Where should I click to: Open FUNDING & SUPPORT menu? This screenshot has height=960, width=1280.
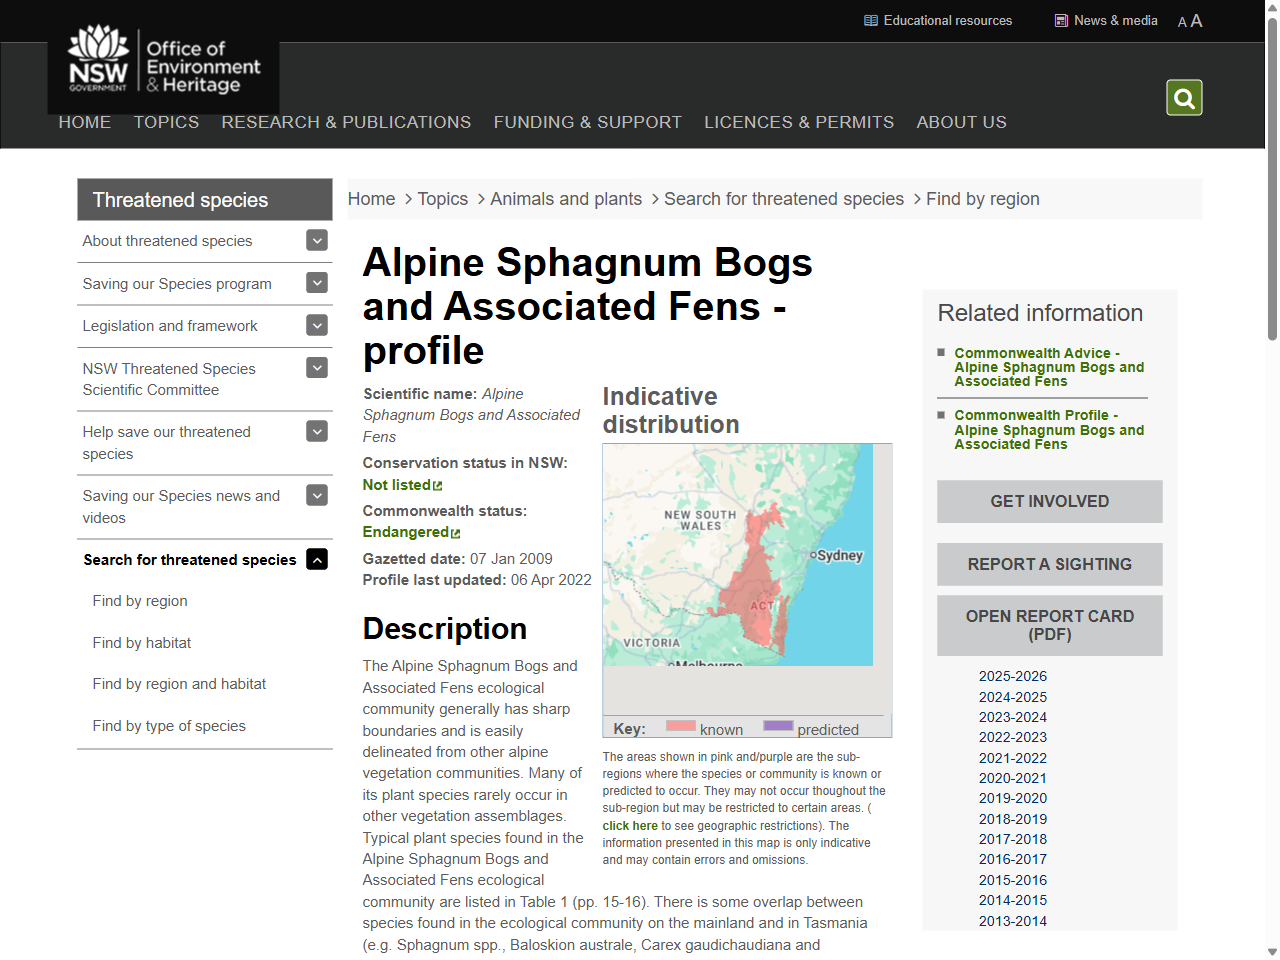click(x=588, y=122)
